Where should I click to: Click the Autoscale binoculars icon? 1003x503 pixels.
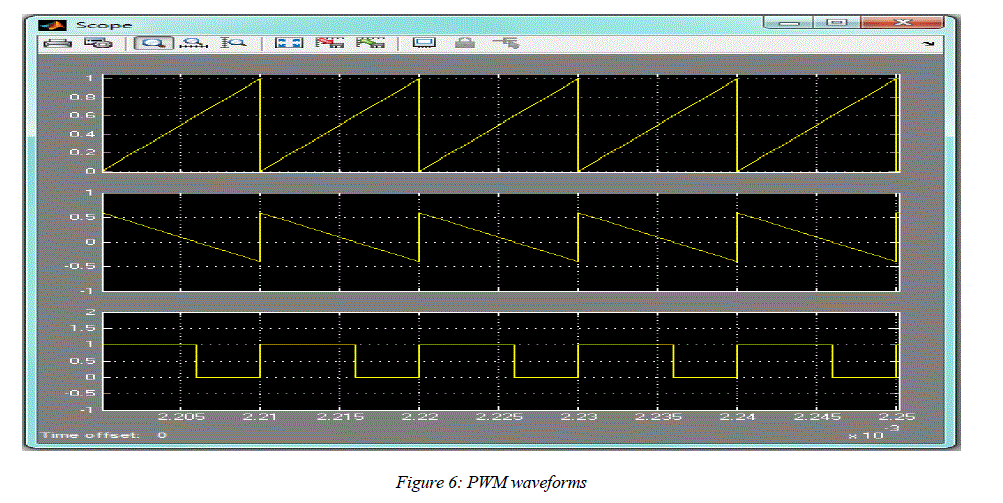click(289, 43)
